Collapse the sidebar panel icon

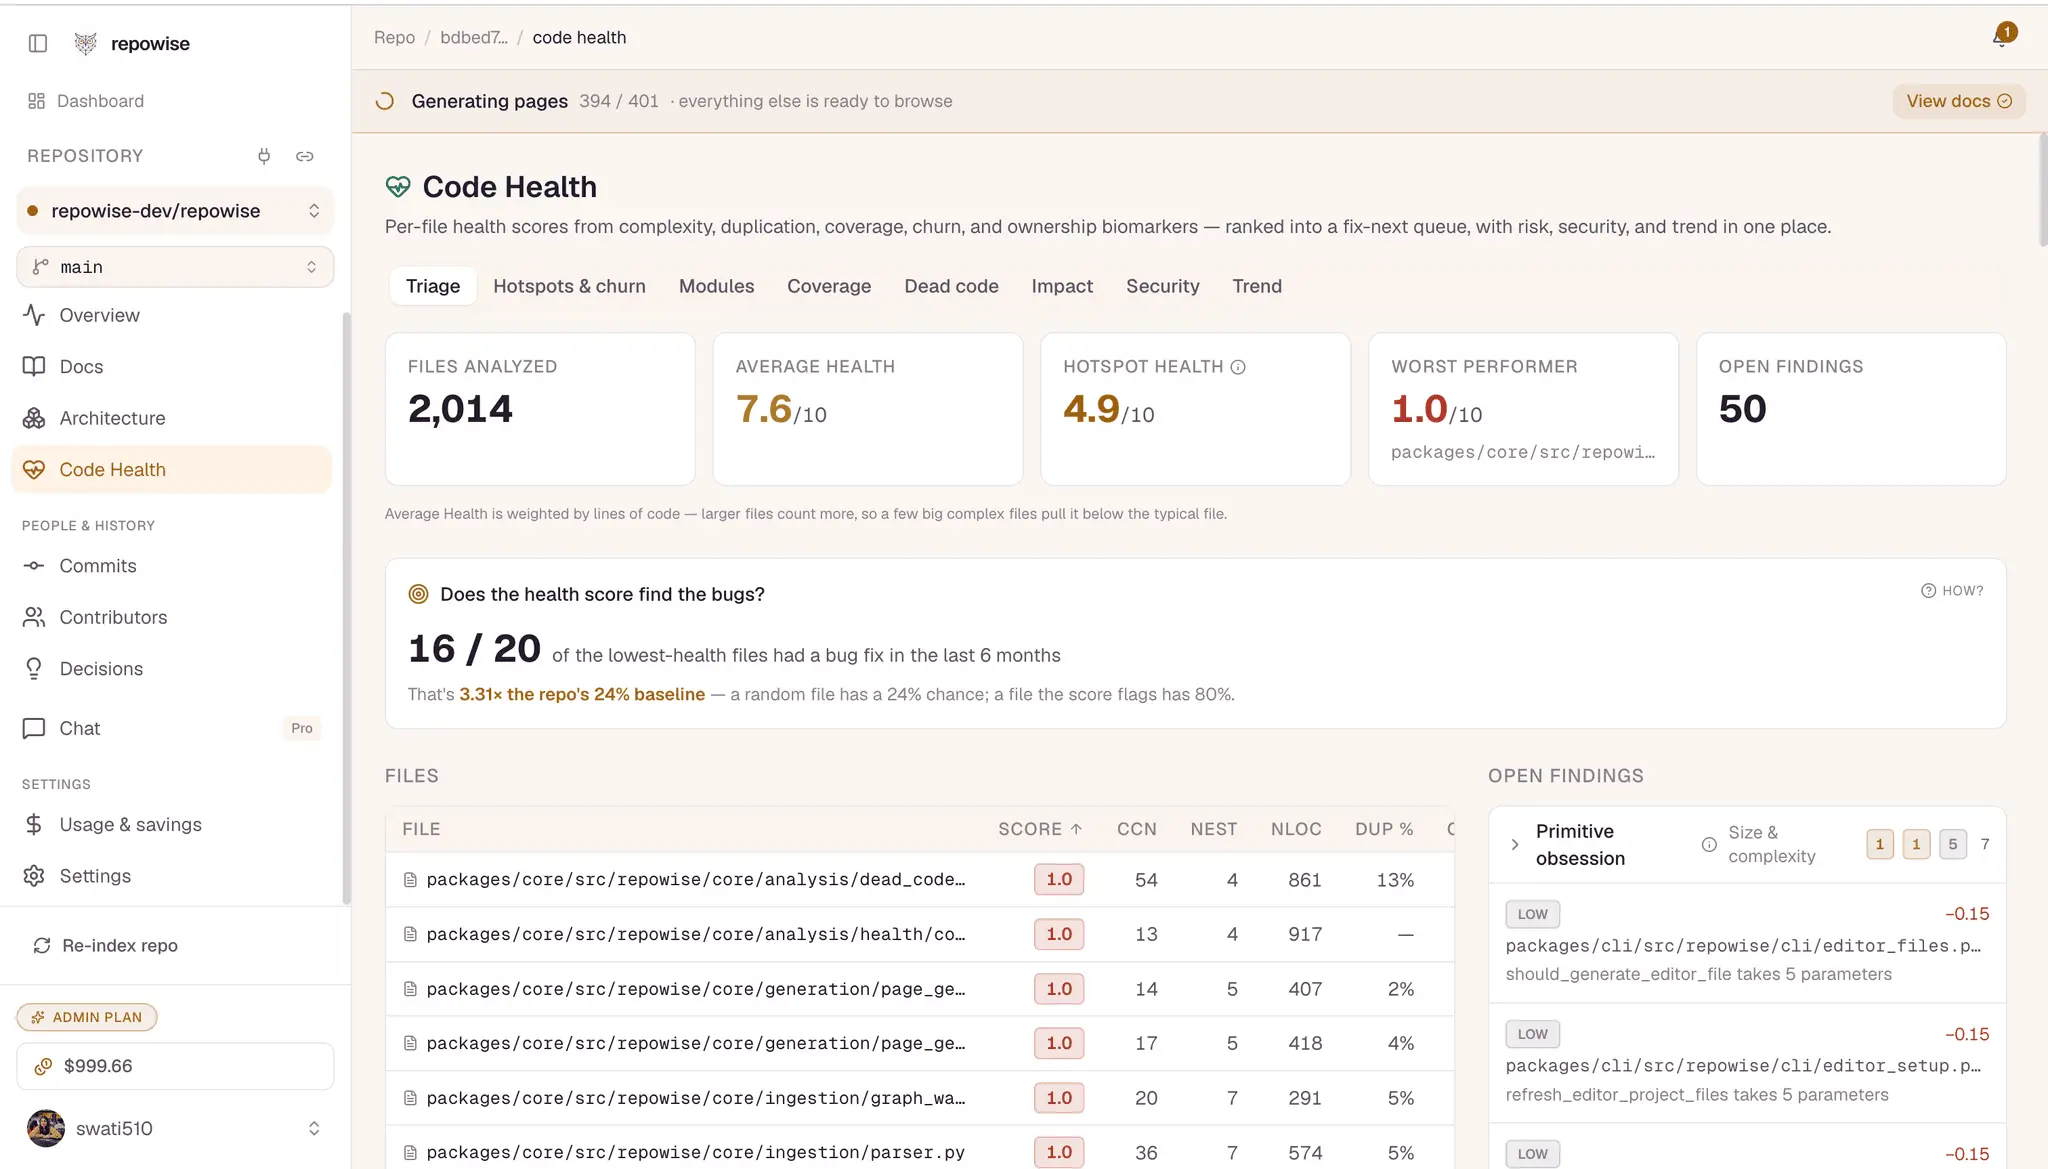(x=38, y=43)
